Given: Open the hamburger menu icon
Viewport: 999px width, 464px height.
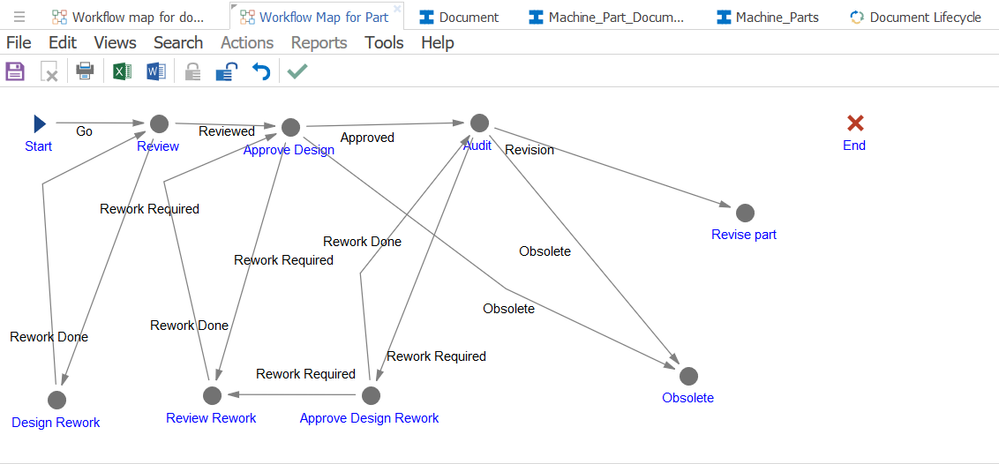Looking at the screenshot, I should (x=19, y=17).
